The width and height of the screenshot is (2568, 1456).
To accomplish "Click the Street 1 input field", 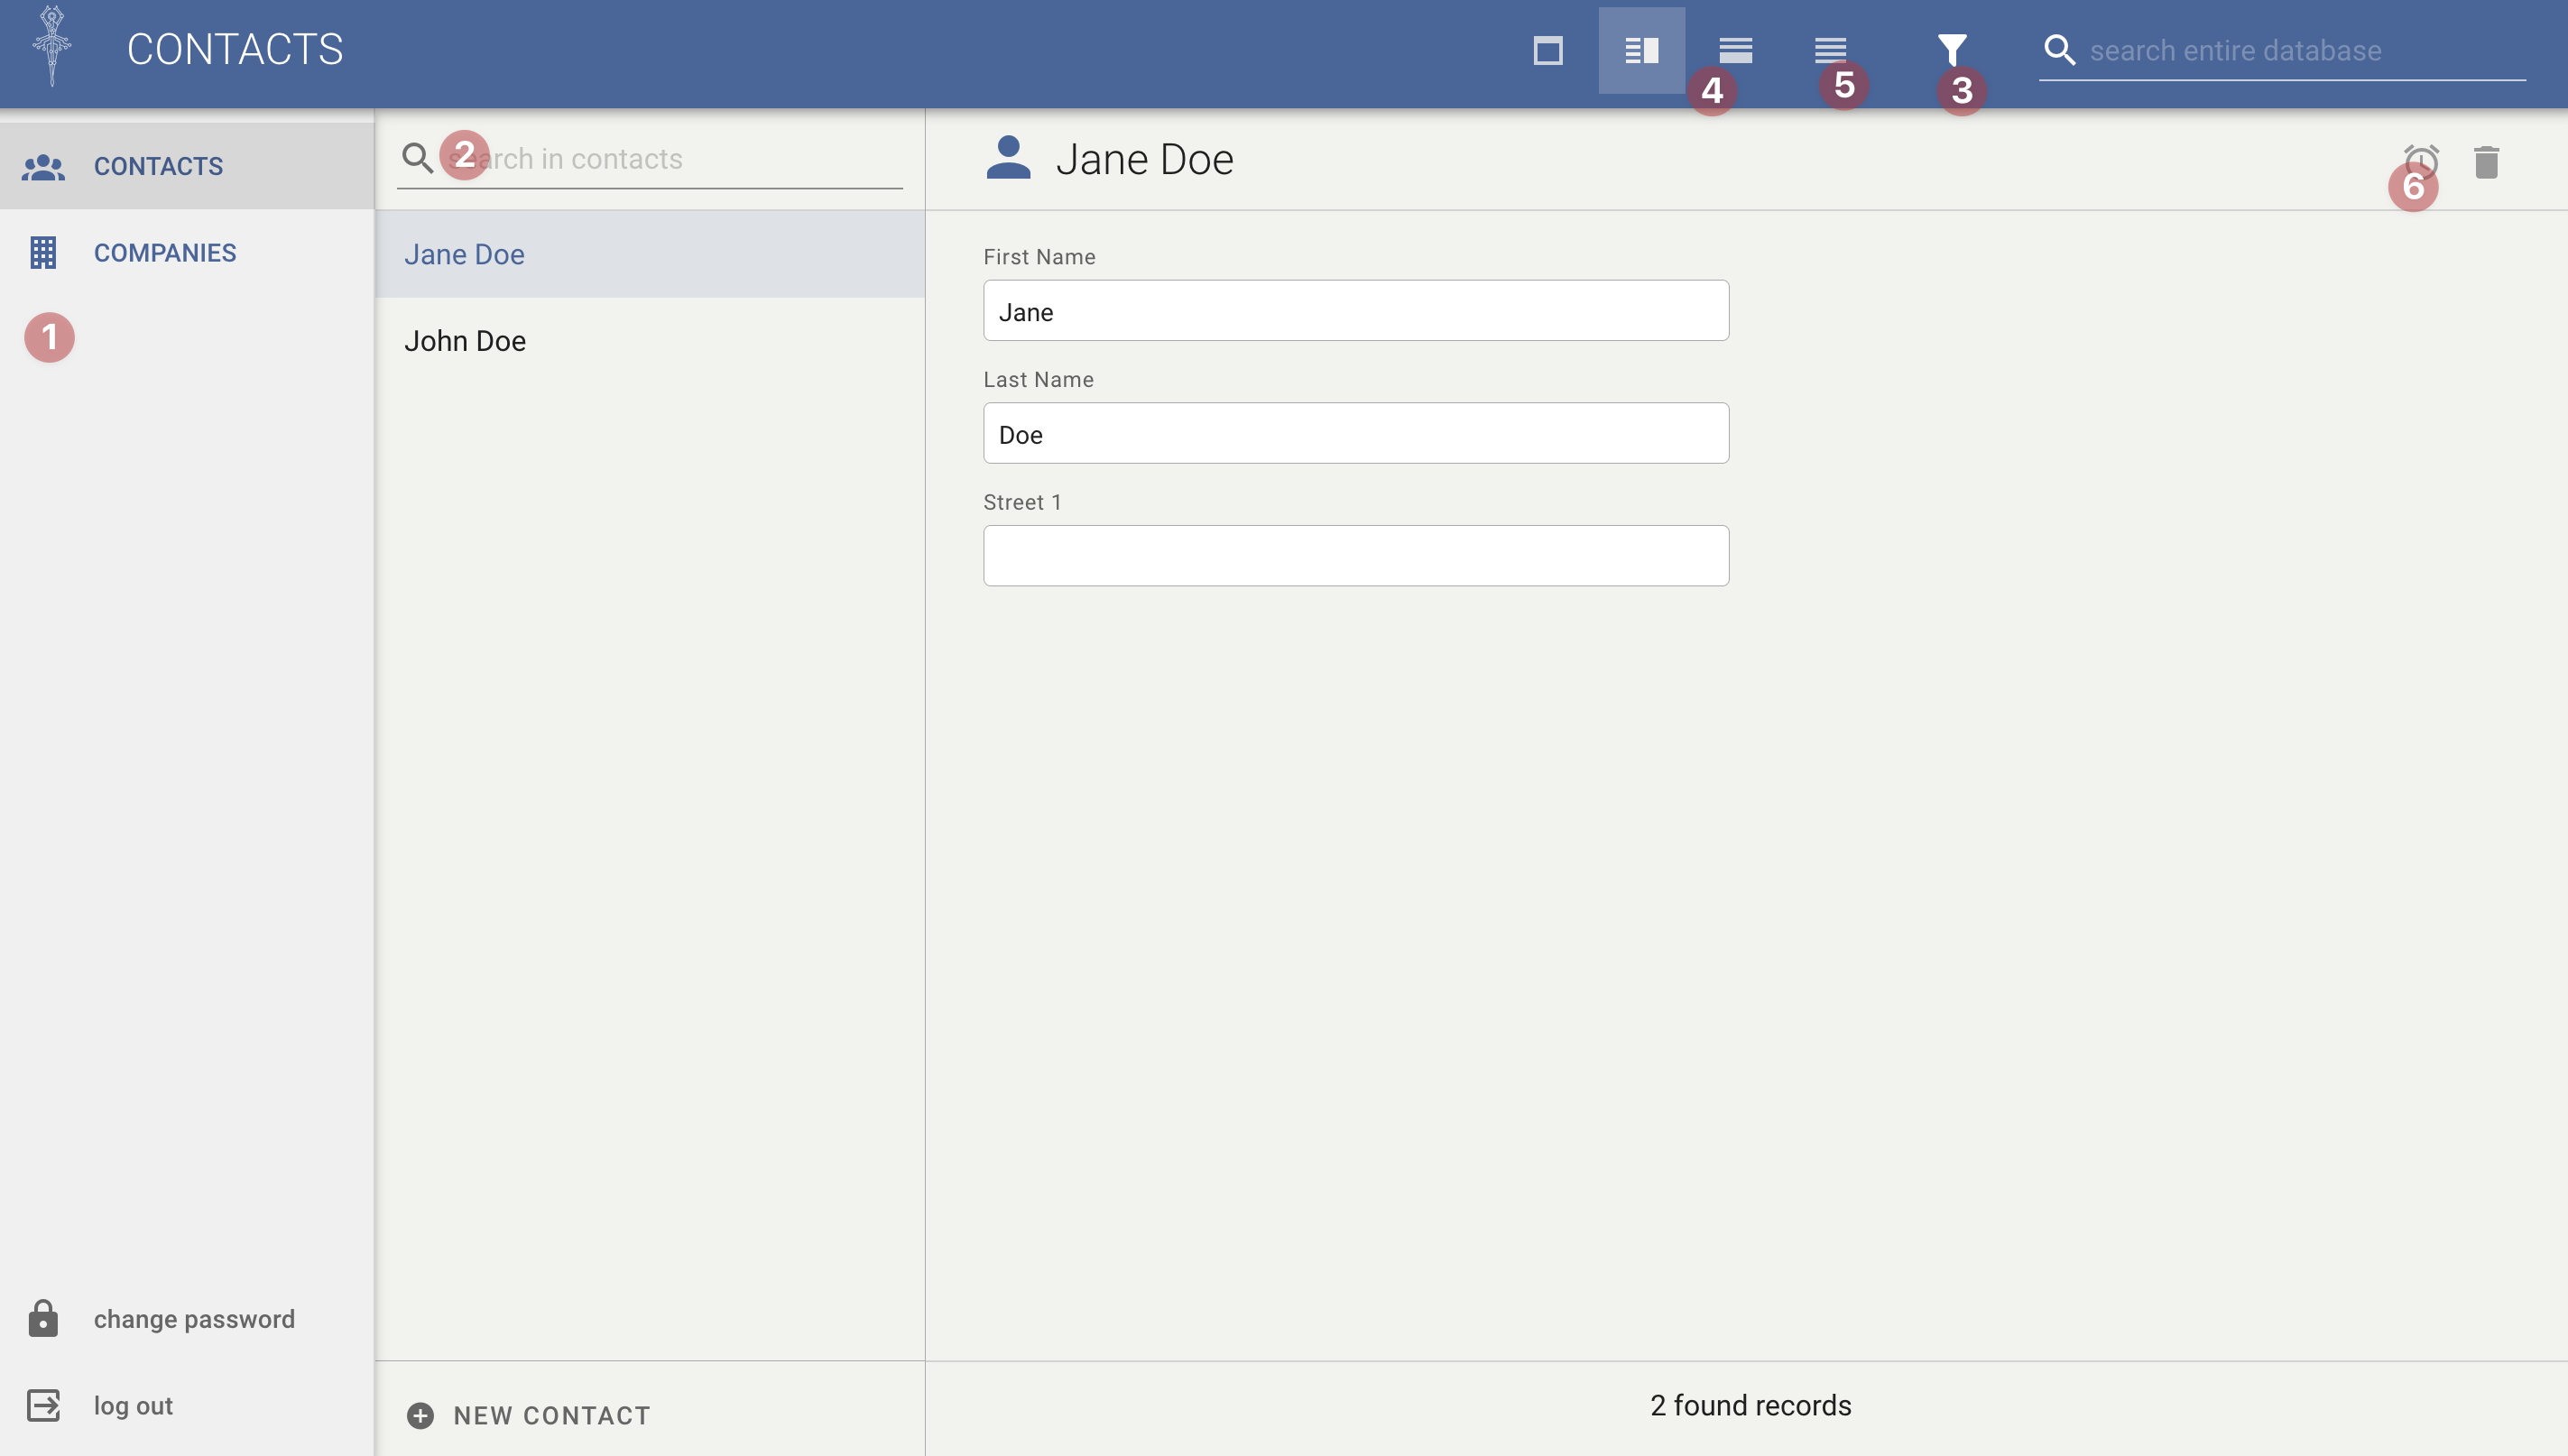I will point(1355,556).
